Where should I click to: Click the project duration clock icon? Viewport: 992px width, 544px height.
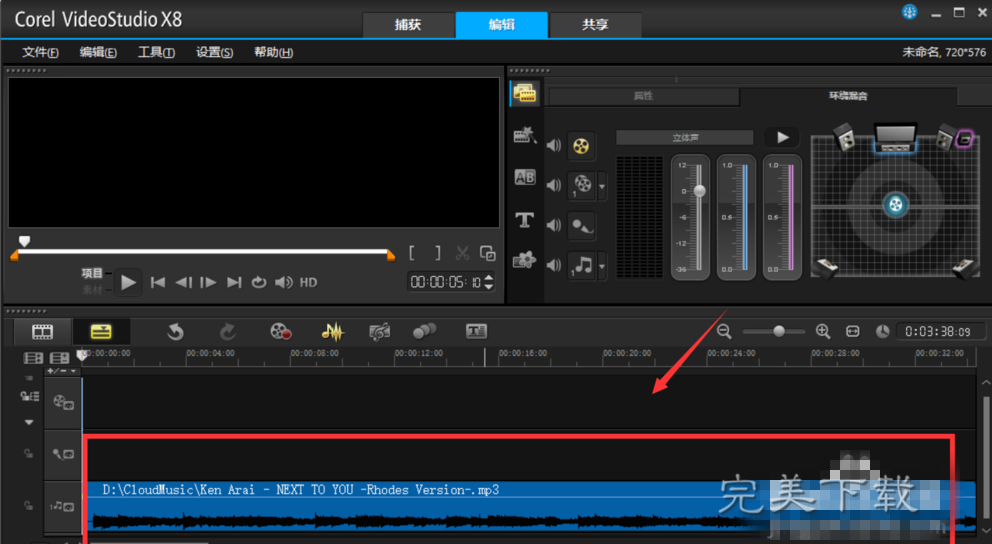tap(883, 331)
